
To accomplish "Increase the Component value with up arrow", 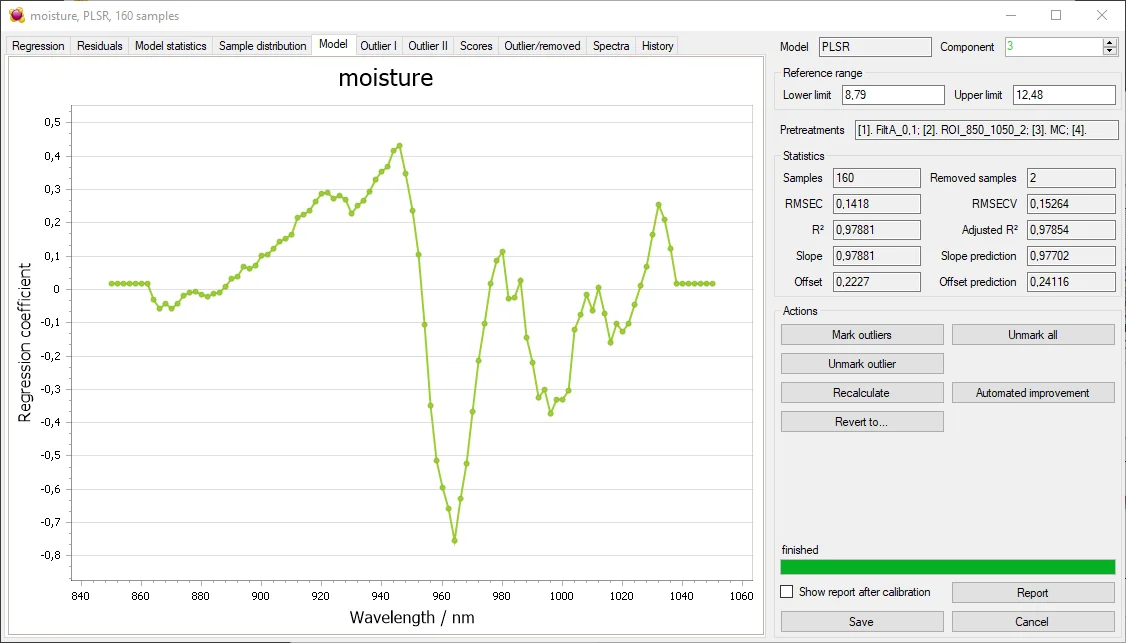I will tap(1110, 42).
